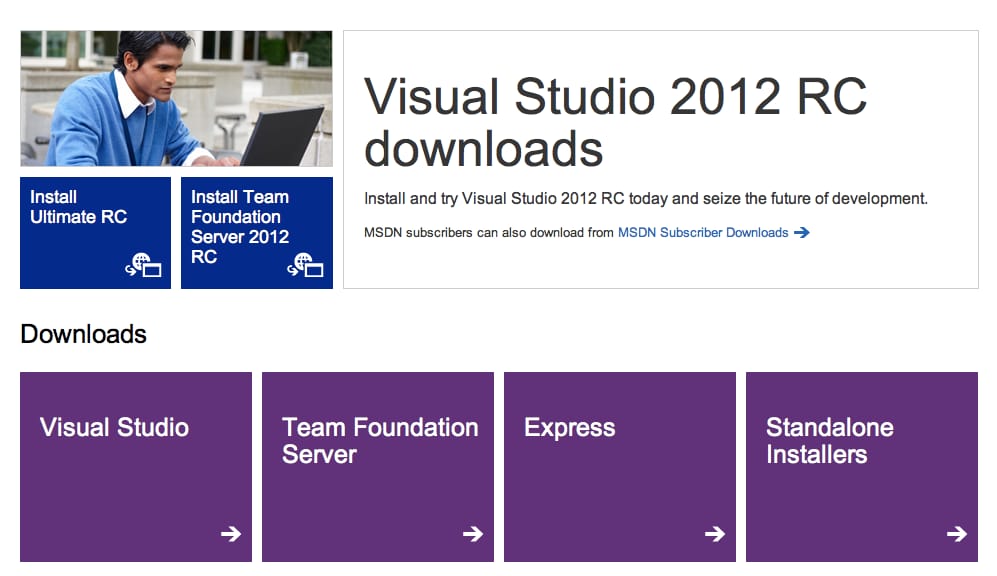This screenshot has height=576, width=997.
Task: Click the Visual Studio 2012 RC downloads heading
Action: coord(615,123)
